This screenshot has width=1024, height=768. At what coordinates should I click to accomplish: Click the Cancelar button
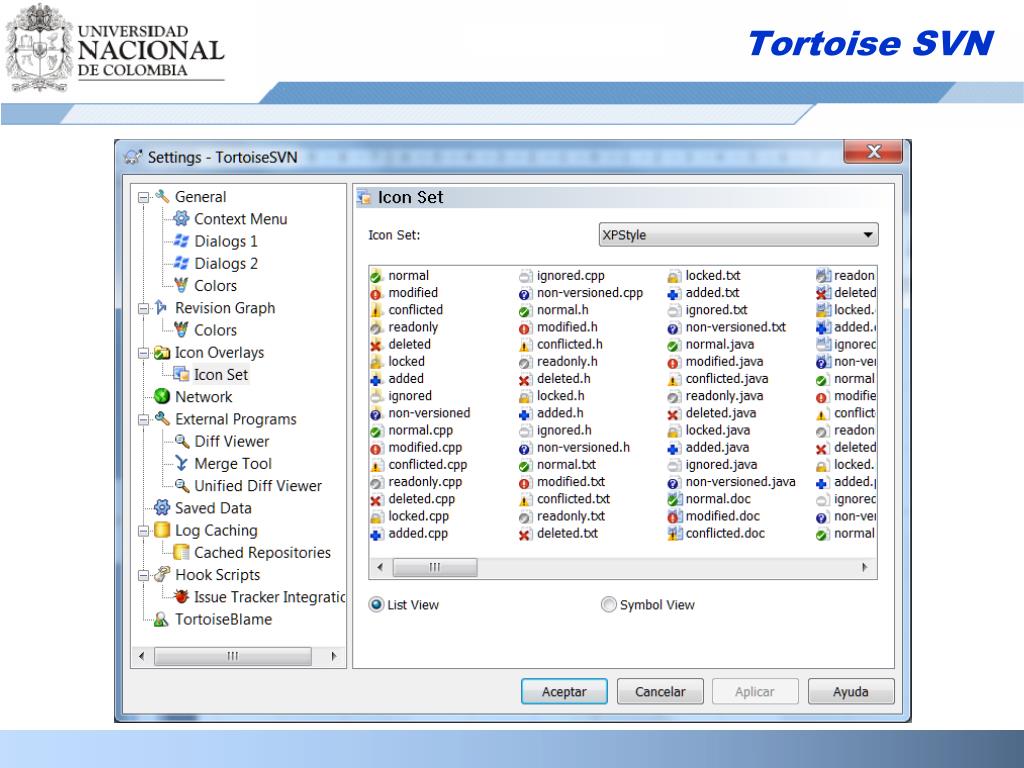point(660,692)
